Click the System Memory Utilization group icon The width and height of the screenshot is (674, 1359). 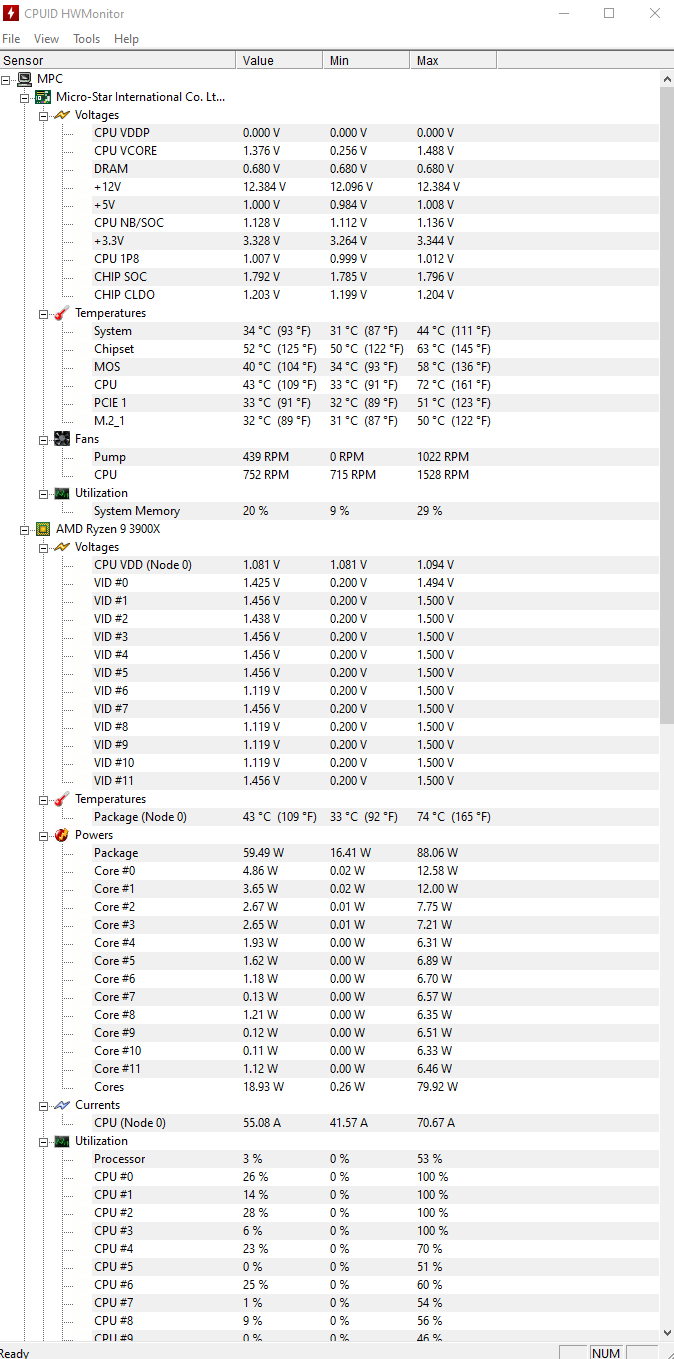tap(62, 493)
